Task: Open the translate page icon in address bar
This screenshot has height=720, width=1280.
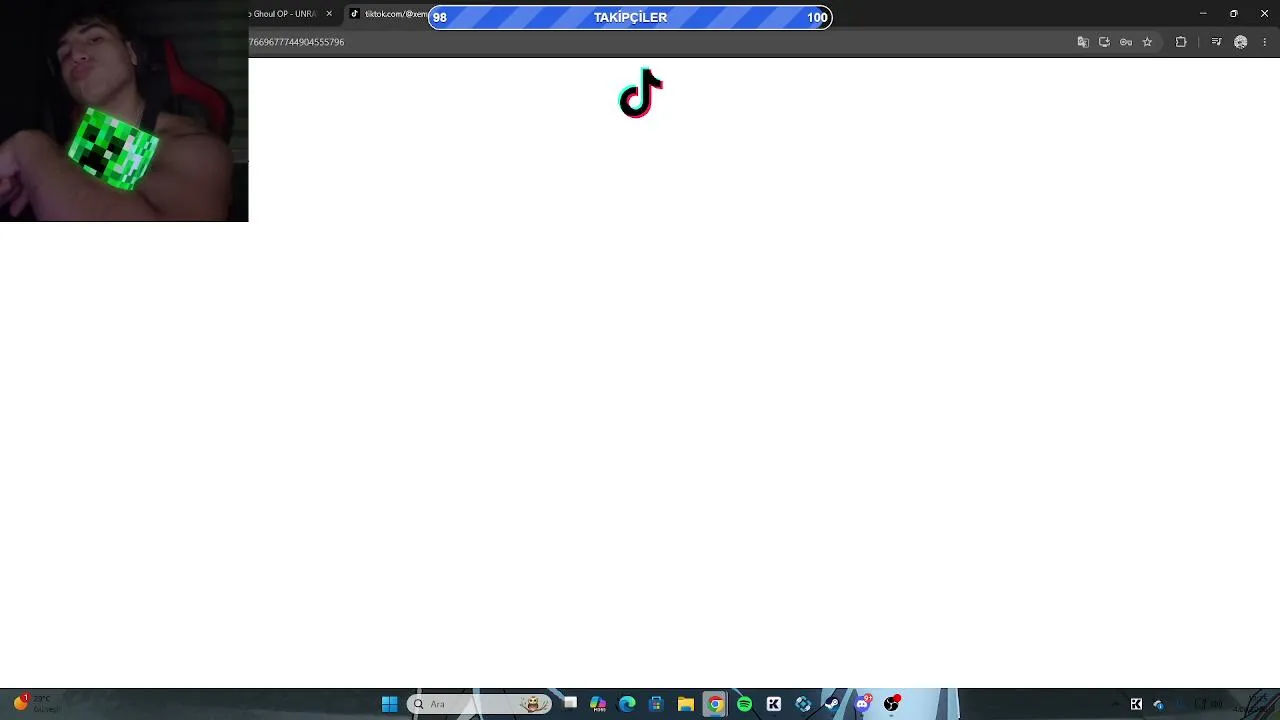Action: click(1083, 42)
